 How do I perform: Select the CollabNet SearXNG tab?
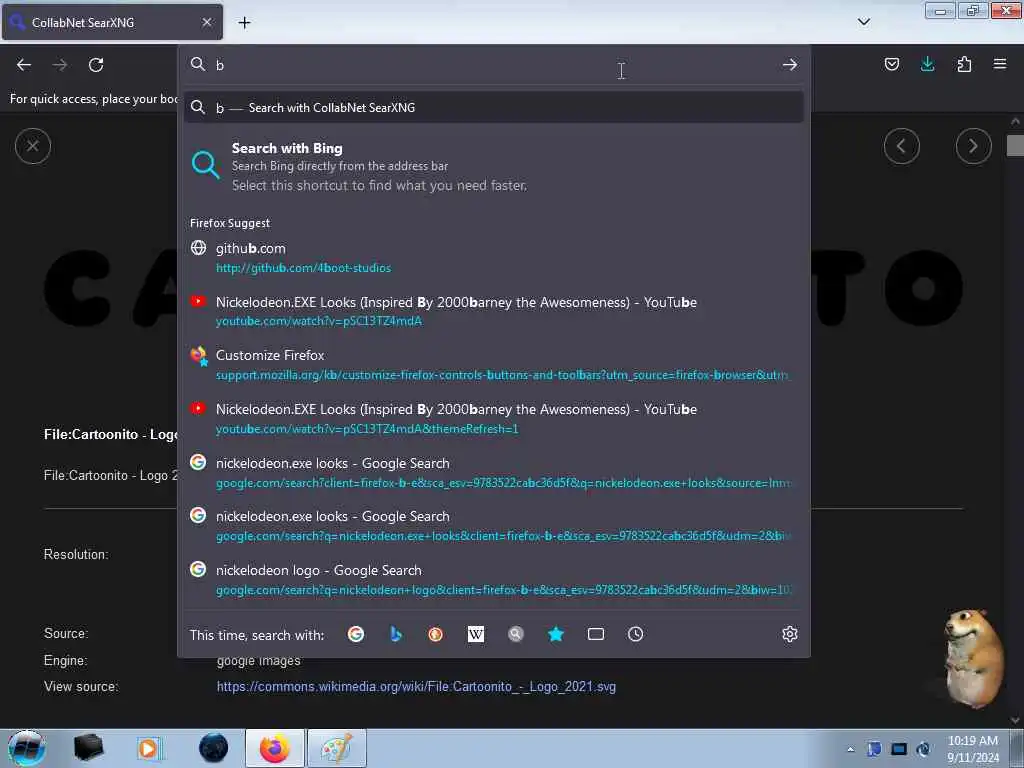(112, 22)
